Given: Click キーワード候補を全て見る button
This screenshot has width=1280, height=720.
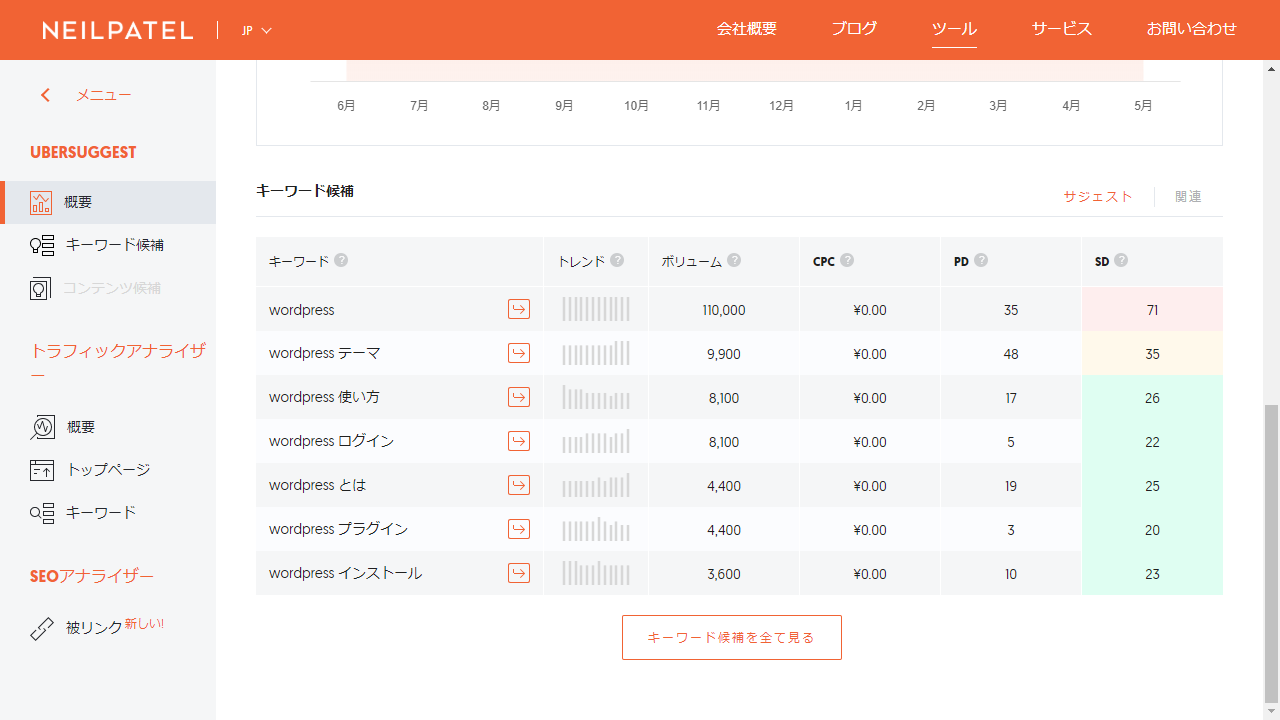Looking at the screenshot, I should [x=732, y=637].
